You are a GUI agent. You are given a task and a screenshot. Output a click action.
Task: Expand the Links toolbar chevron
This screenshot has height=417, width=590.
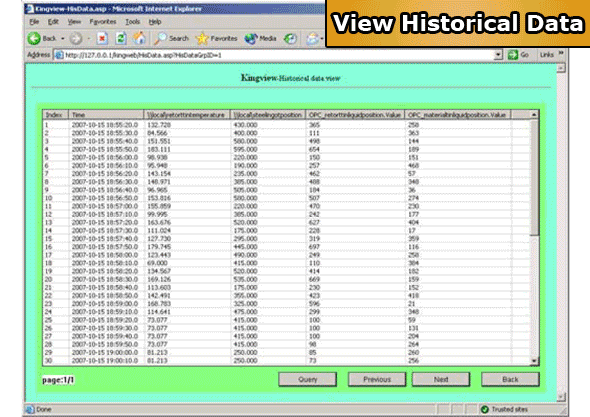click(x=561, y=53)
